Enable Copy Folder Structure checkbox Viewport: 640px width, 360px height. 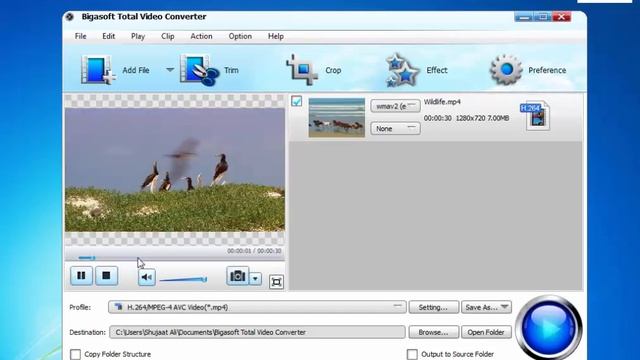pyautogui.click(x=76, y=354)
